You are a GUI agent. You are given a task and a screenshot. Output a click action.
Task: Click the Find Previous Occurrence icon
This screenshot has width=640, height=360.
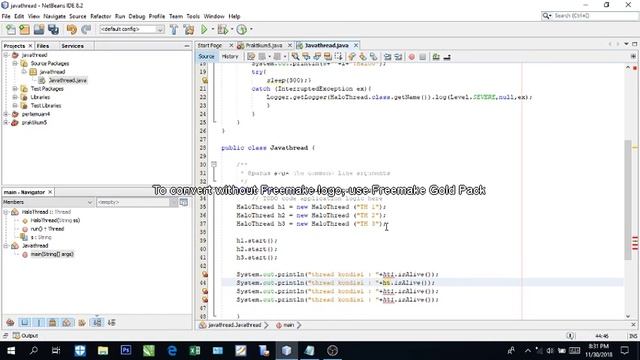(306, 57)
